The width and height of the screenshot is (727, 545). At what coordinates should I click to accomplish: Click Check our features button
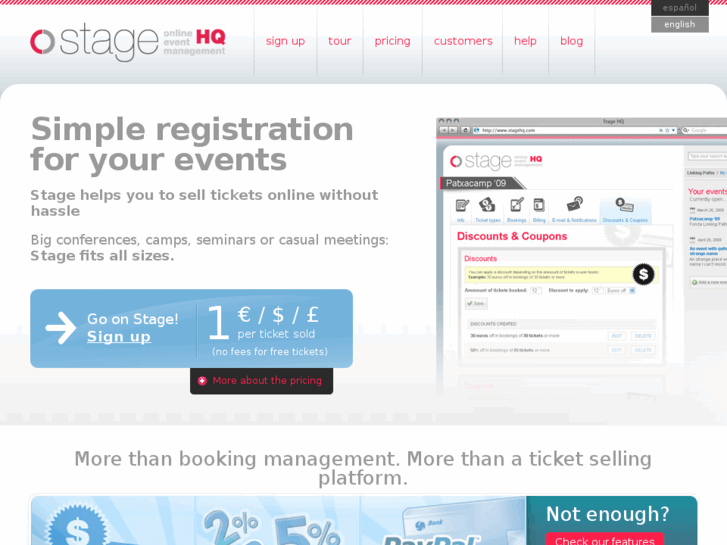[605, 539]
